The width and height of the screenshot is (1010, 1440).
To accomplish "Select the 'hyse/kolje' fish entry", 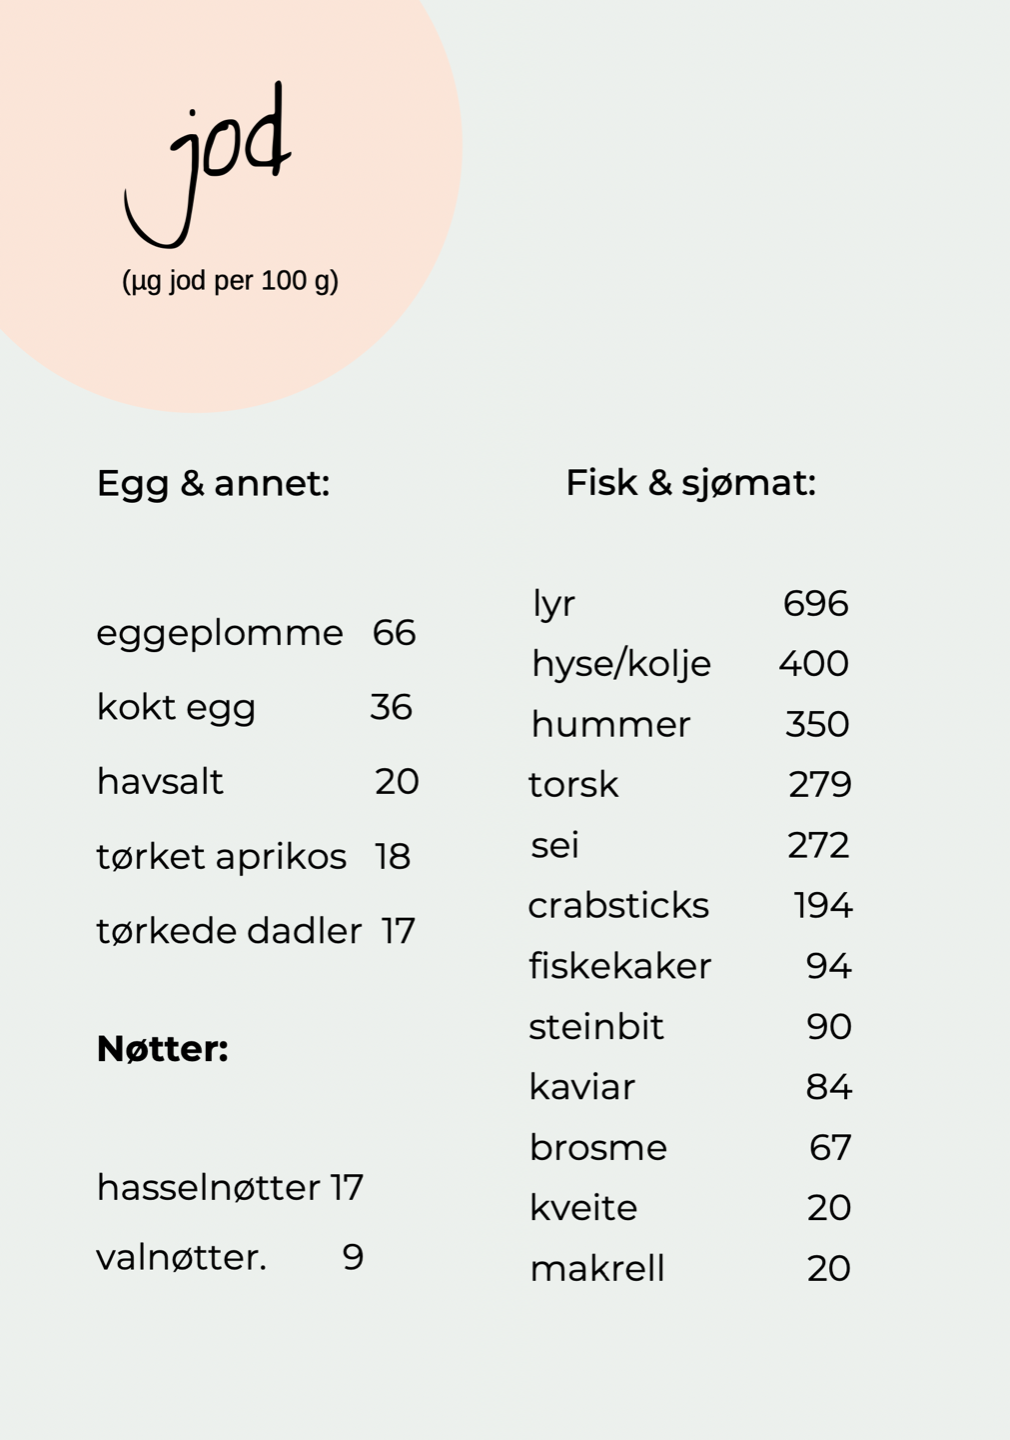I will (x=621, y=665).
